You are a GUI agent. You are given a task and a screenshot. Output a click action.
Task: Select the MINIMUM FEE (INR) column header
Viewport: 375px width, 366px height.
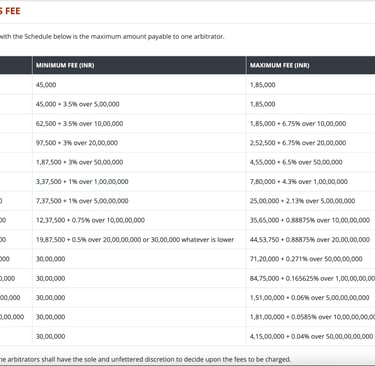coord(139,65)
